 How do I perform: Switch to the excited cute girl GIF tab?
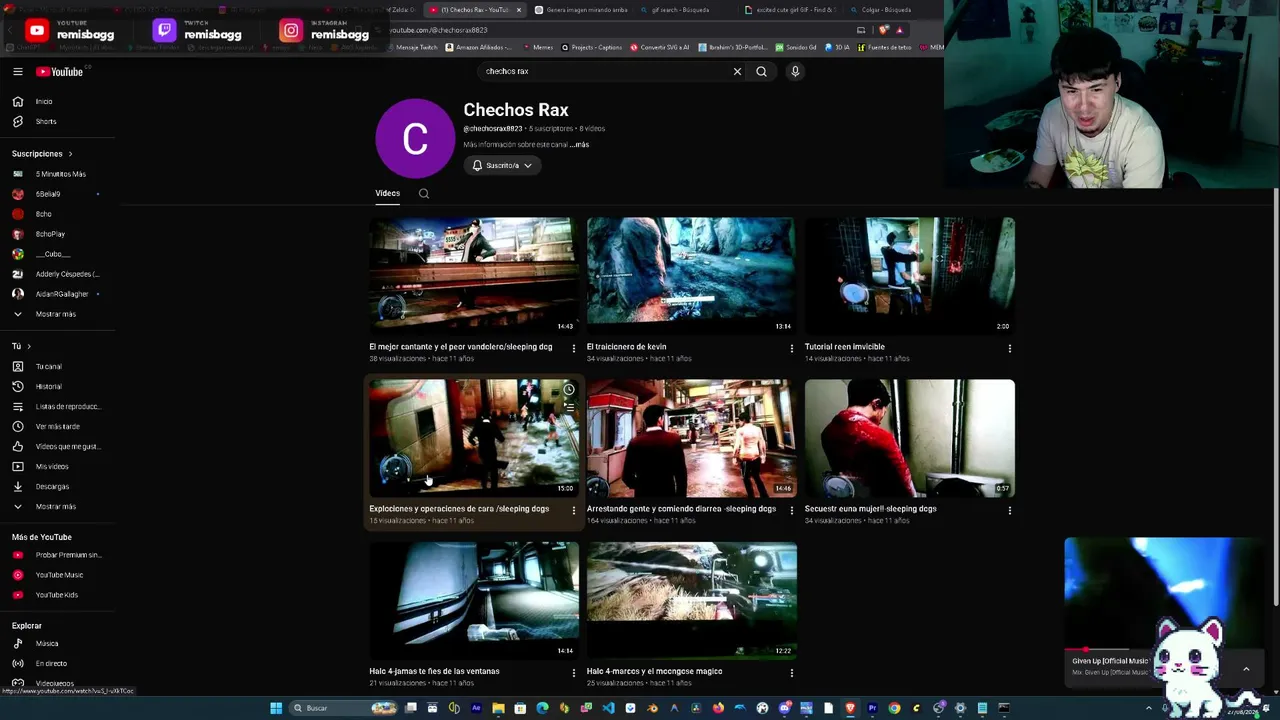[790, 10]
